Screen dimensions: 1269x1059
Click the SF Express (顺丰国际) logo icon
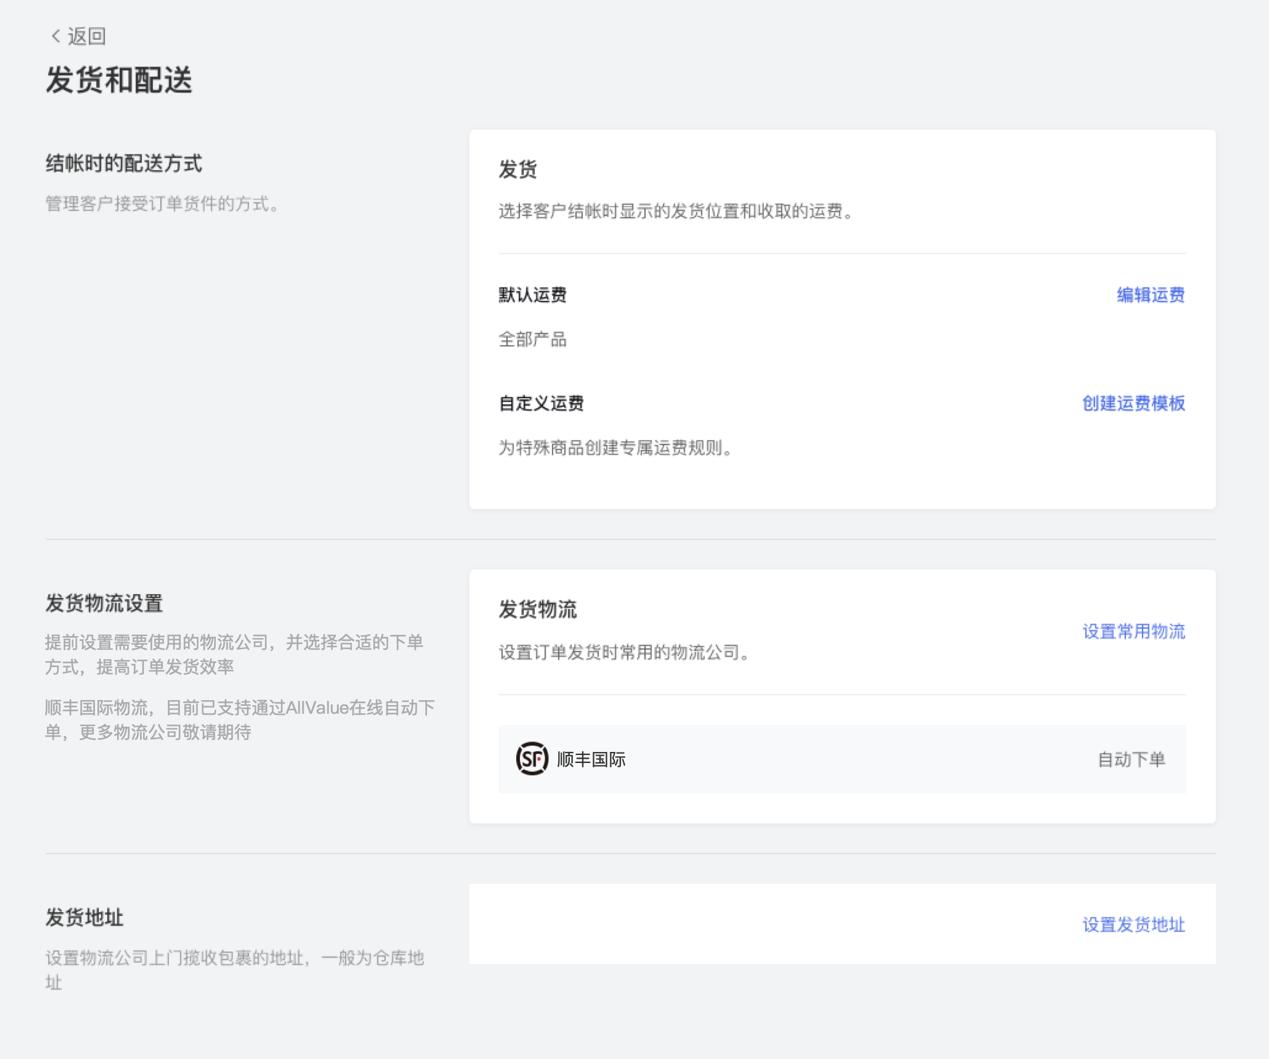[531, 759]
